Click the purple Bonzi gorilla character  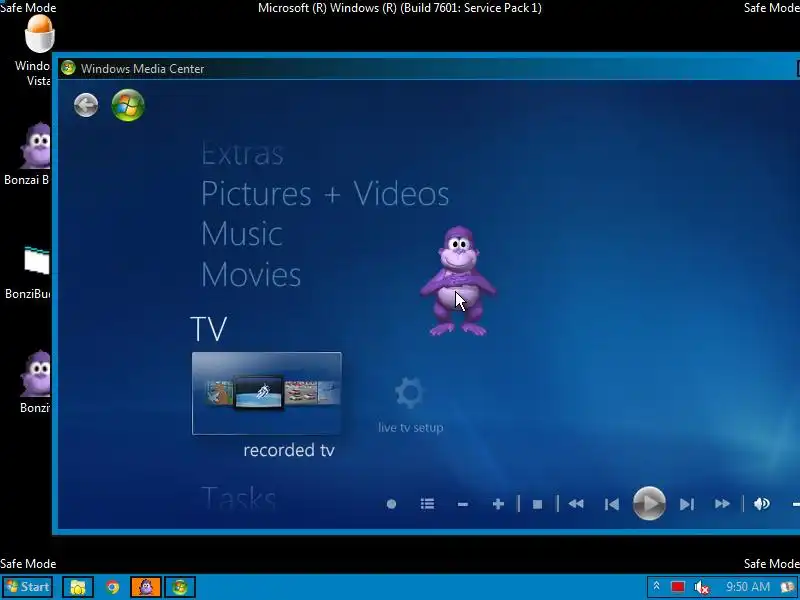point(458,282)
